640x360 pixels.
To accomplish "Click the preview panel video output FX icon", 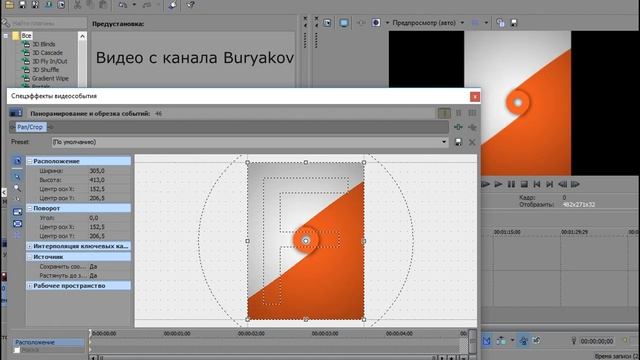I will click(x=327, y=23).
